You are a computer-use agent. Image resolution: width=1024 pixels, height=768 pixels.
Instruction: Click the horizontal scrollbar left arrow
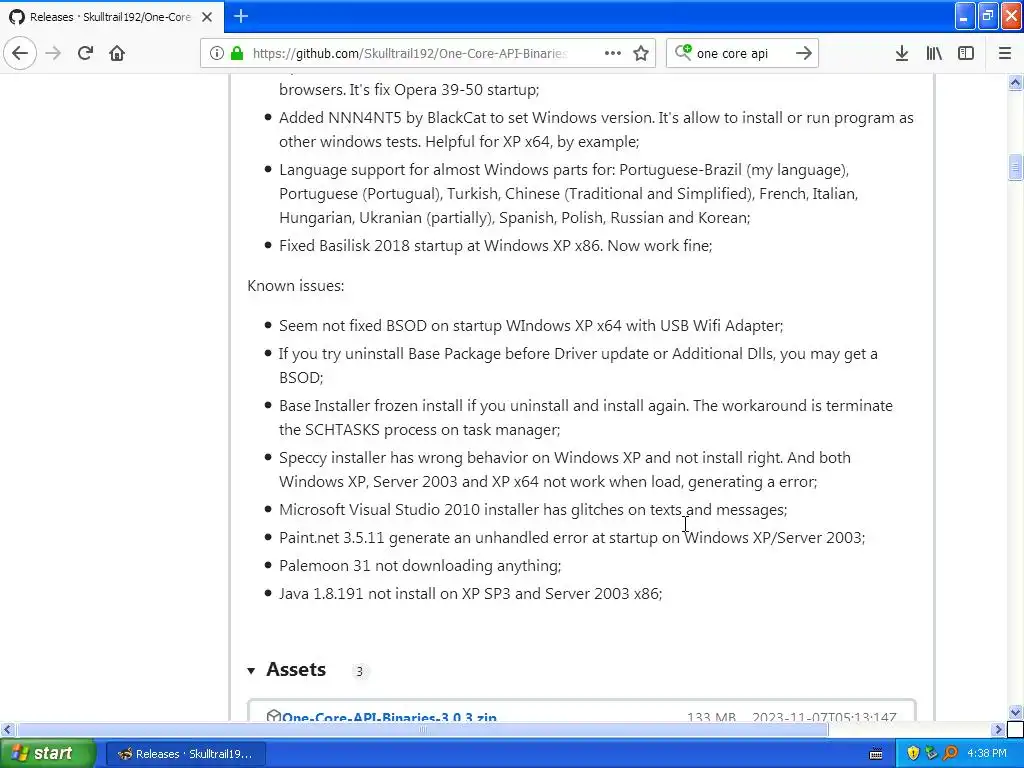pos(7,729)
